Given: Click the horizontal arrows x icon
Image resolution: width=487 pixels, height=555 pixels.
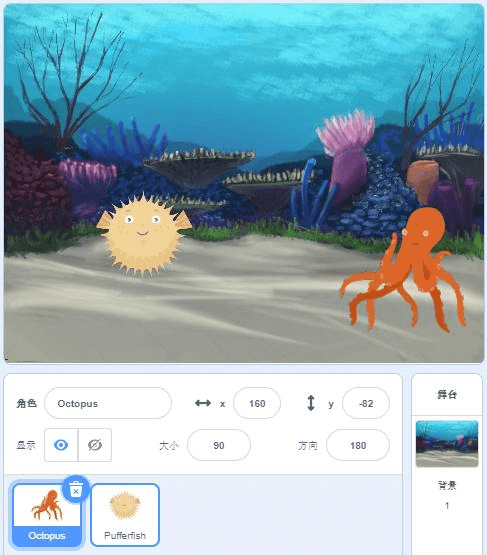Looking at the screenshot, I should pyautogui.click(x=203, y=403).
